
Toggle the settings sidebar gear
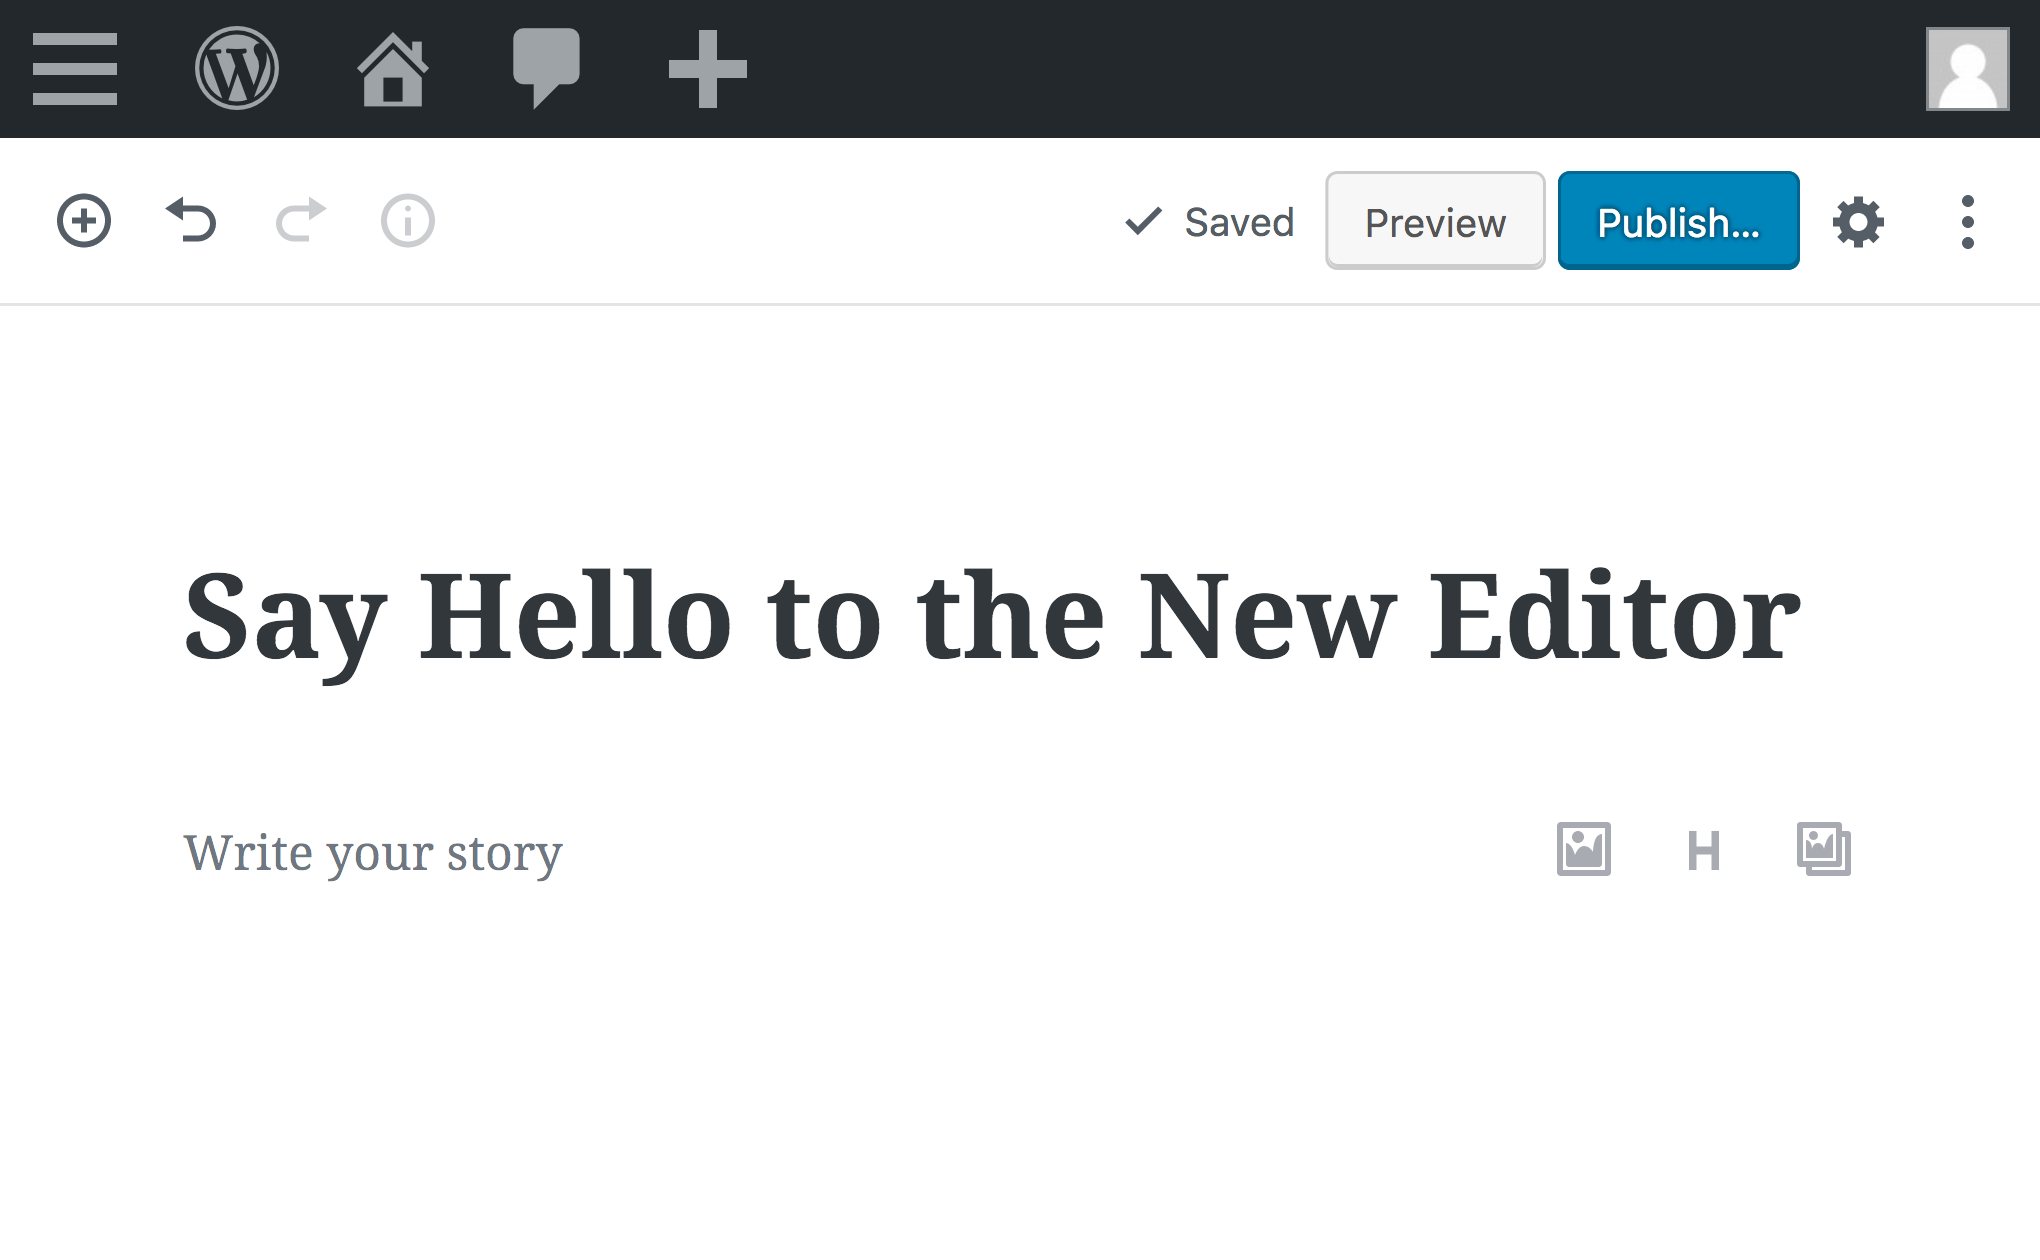point(1858,222)
